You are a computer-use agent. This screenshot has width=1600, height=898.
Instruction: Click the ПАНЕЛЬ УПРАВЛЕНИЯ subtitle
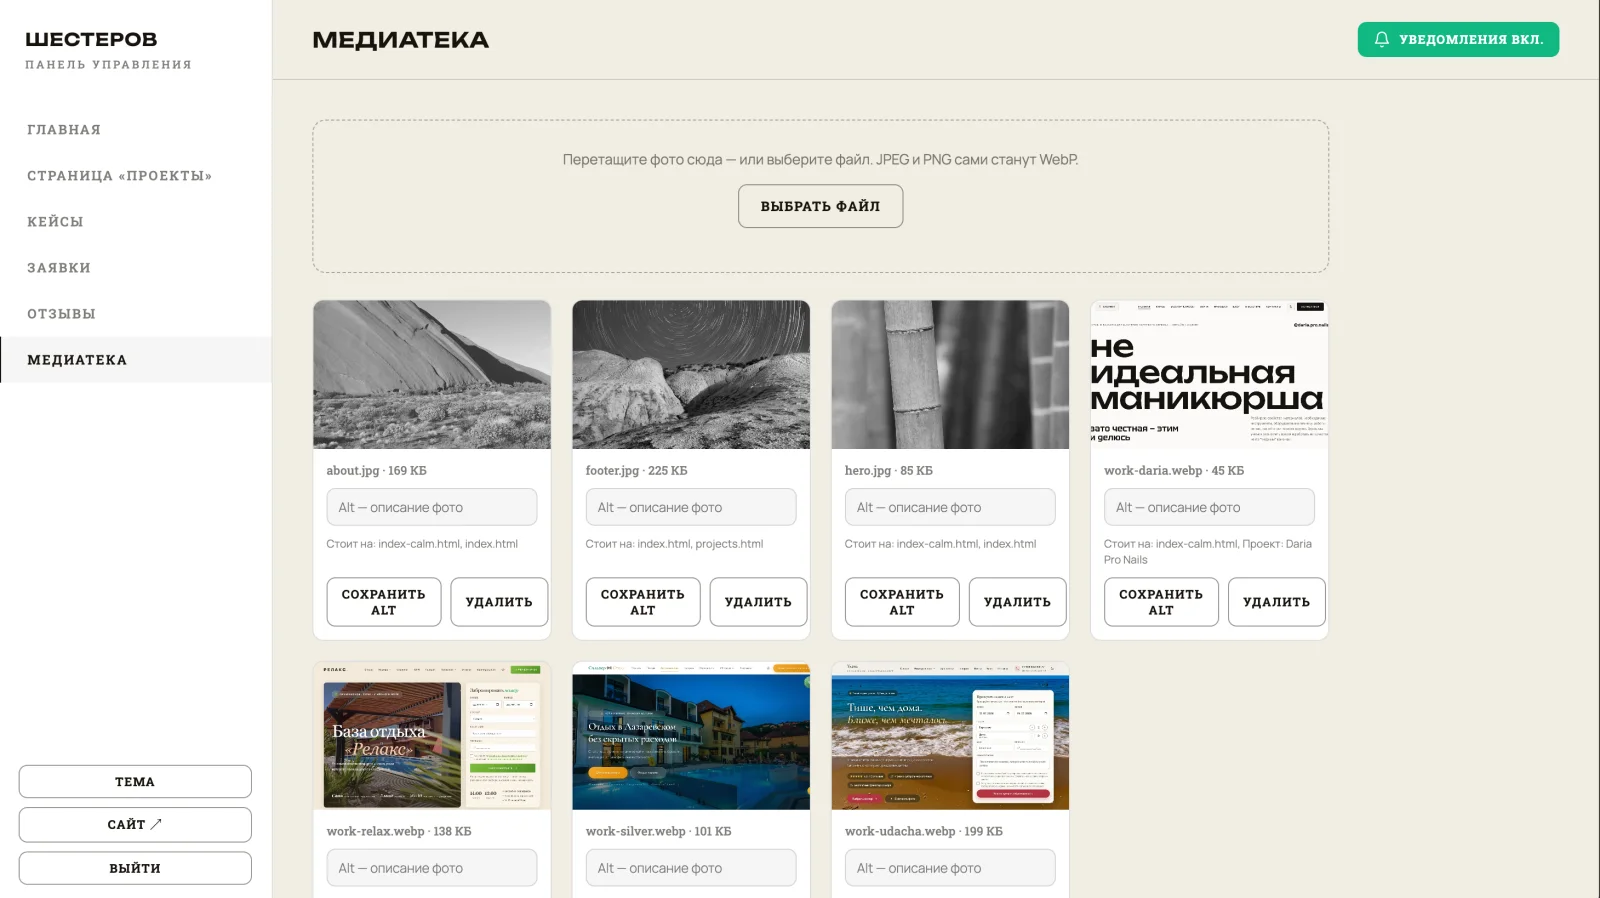(108, 65)
